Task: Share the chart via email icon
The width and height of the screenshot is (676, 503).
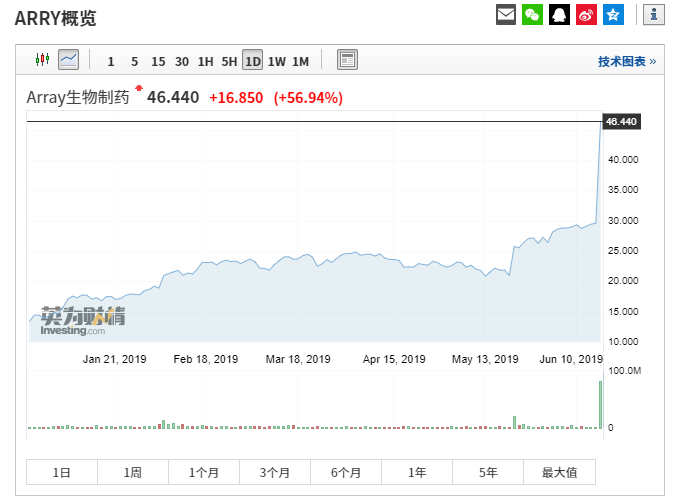Action: pyautogui.click(x=506, y=15)
